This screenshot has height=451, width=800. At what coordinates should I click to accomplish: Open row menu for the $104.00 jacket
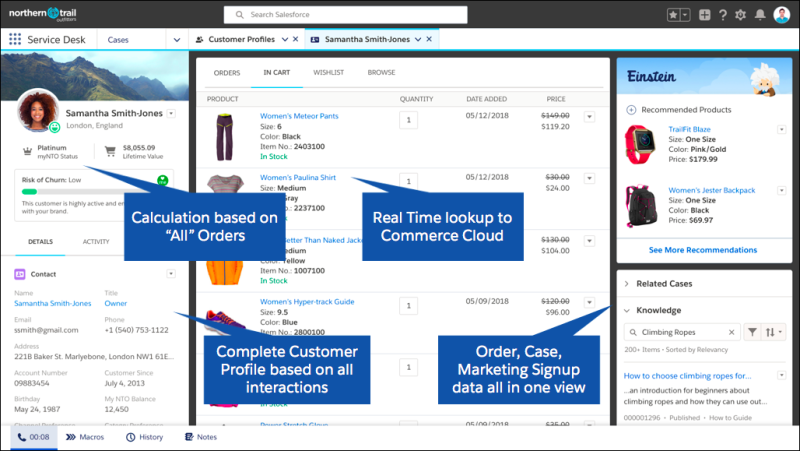point(589,240)
